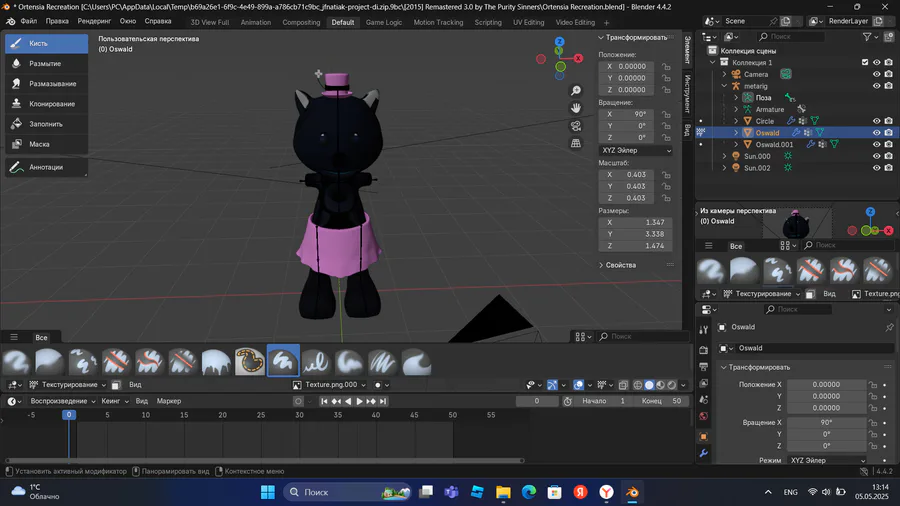
Task: Toggle visibility eye for metarig
Action: point(876,86)
